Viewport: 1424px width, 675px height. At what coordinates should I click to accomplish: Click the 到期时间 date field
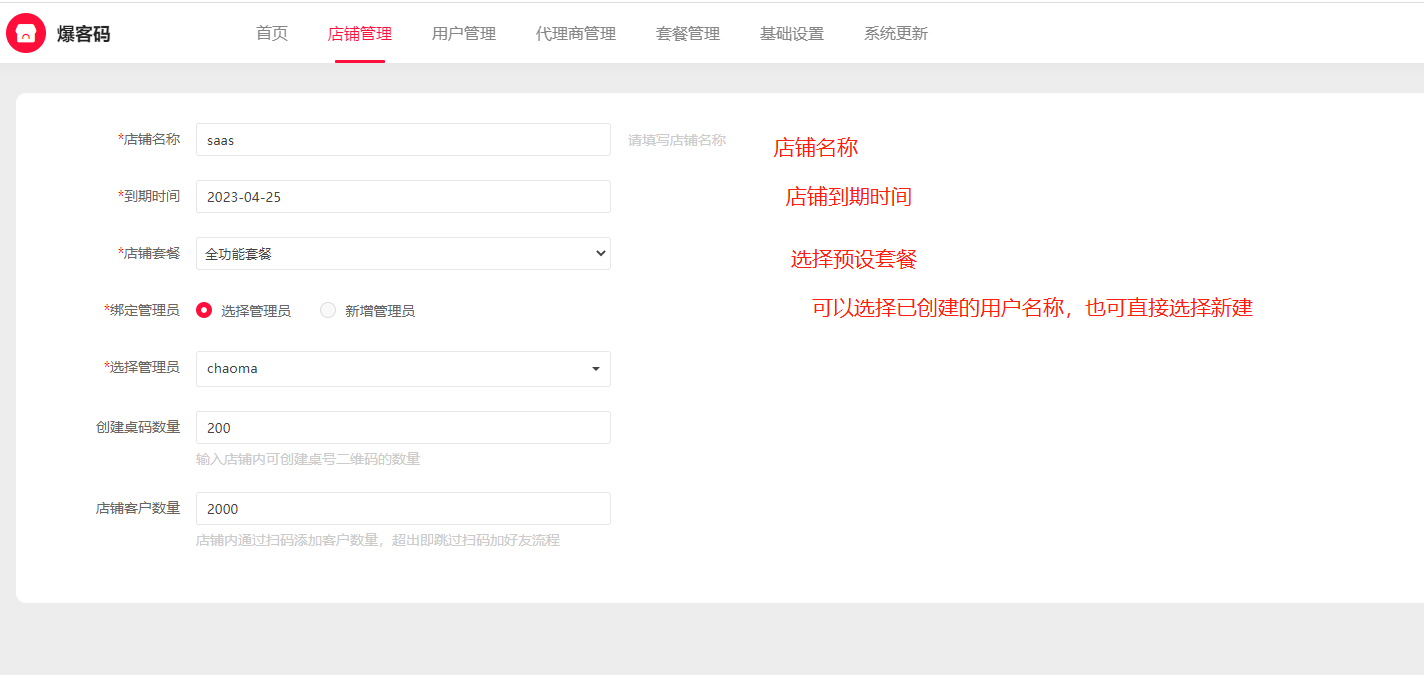point(403,197)
